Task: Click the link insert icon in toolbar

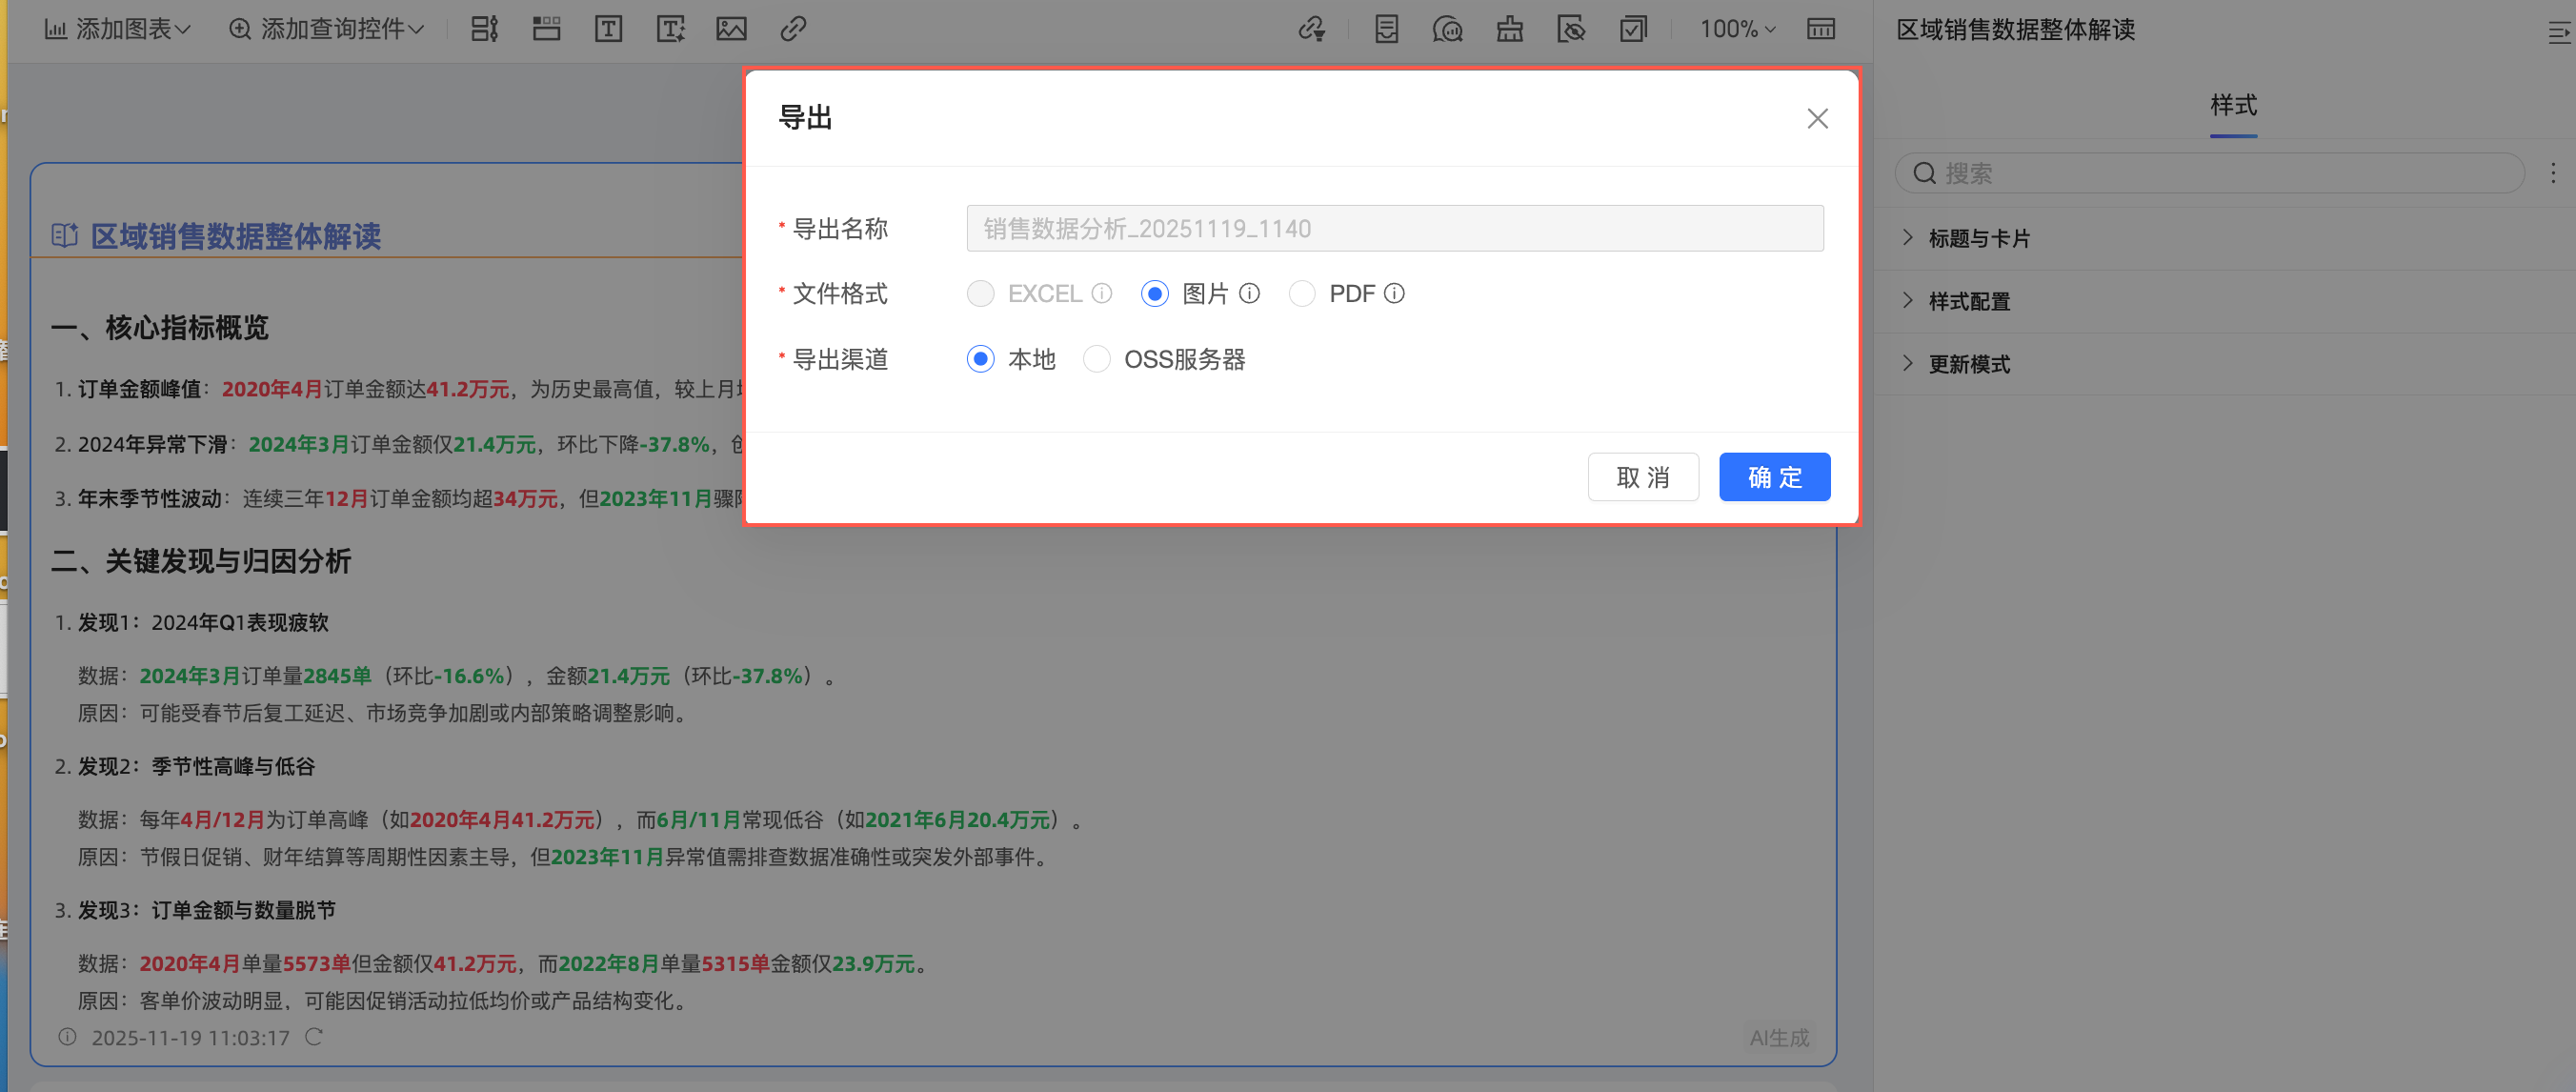Action: coord(793,29)
